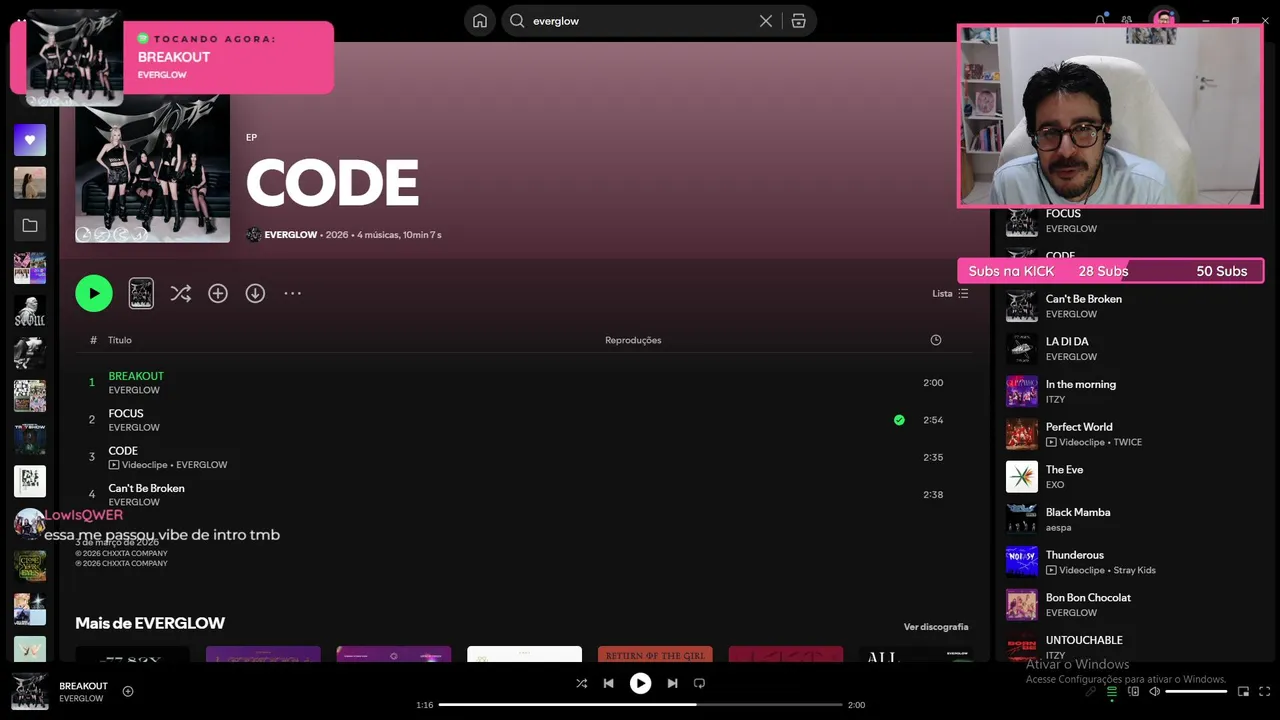Open the friend activity icon
This screenshot has width=1280, height=720.
[x=1127, y=20]
